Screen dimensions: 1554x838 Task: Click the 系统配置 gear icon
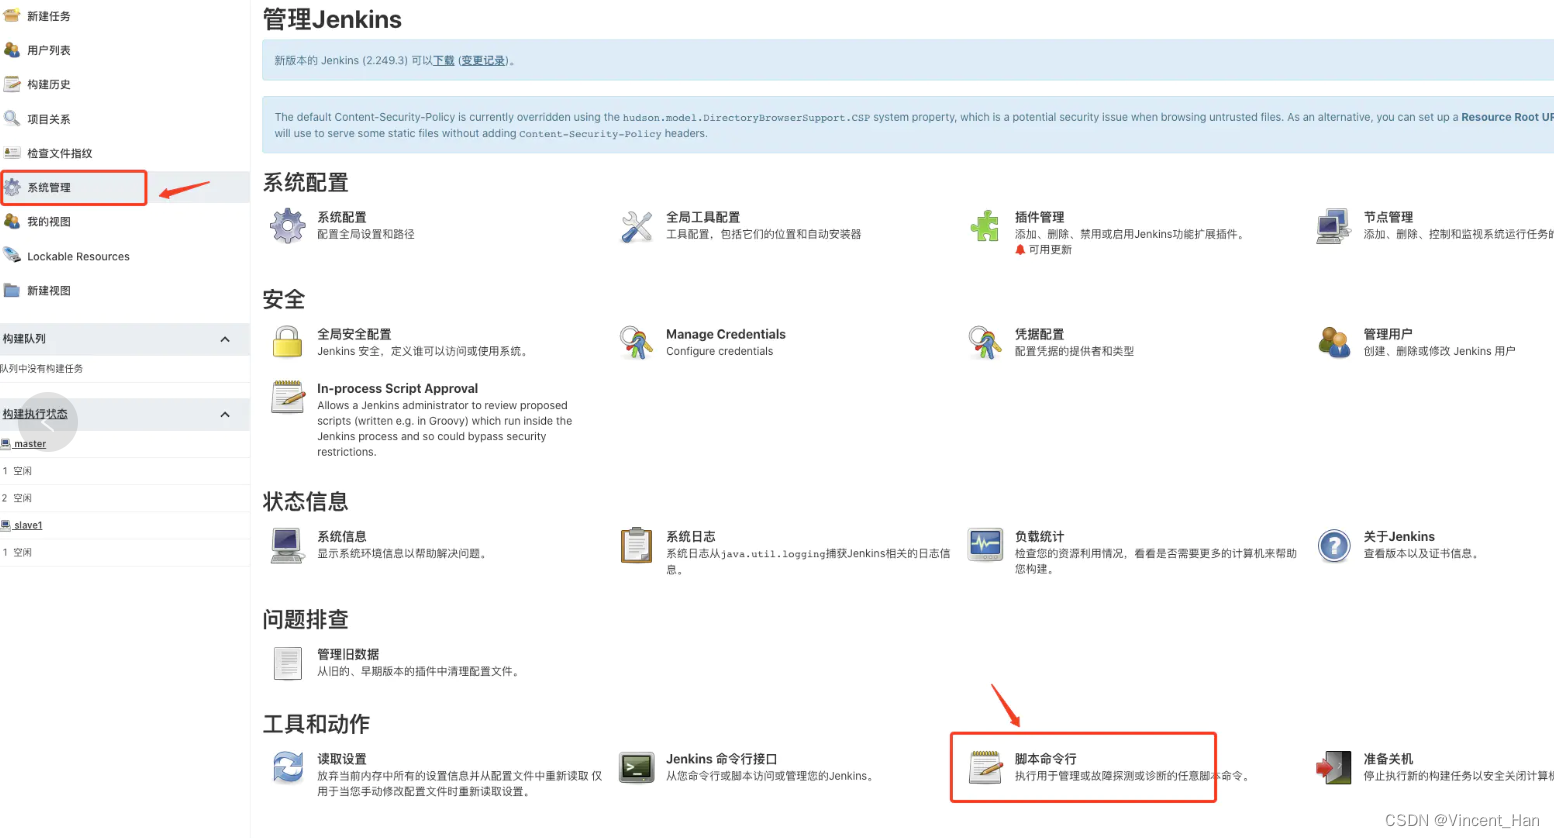pyautogui.click(x=288, y=226)
